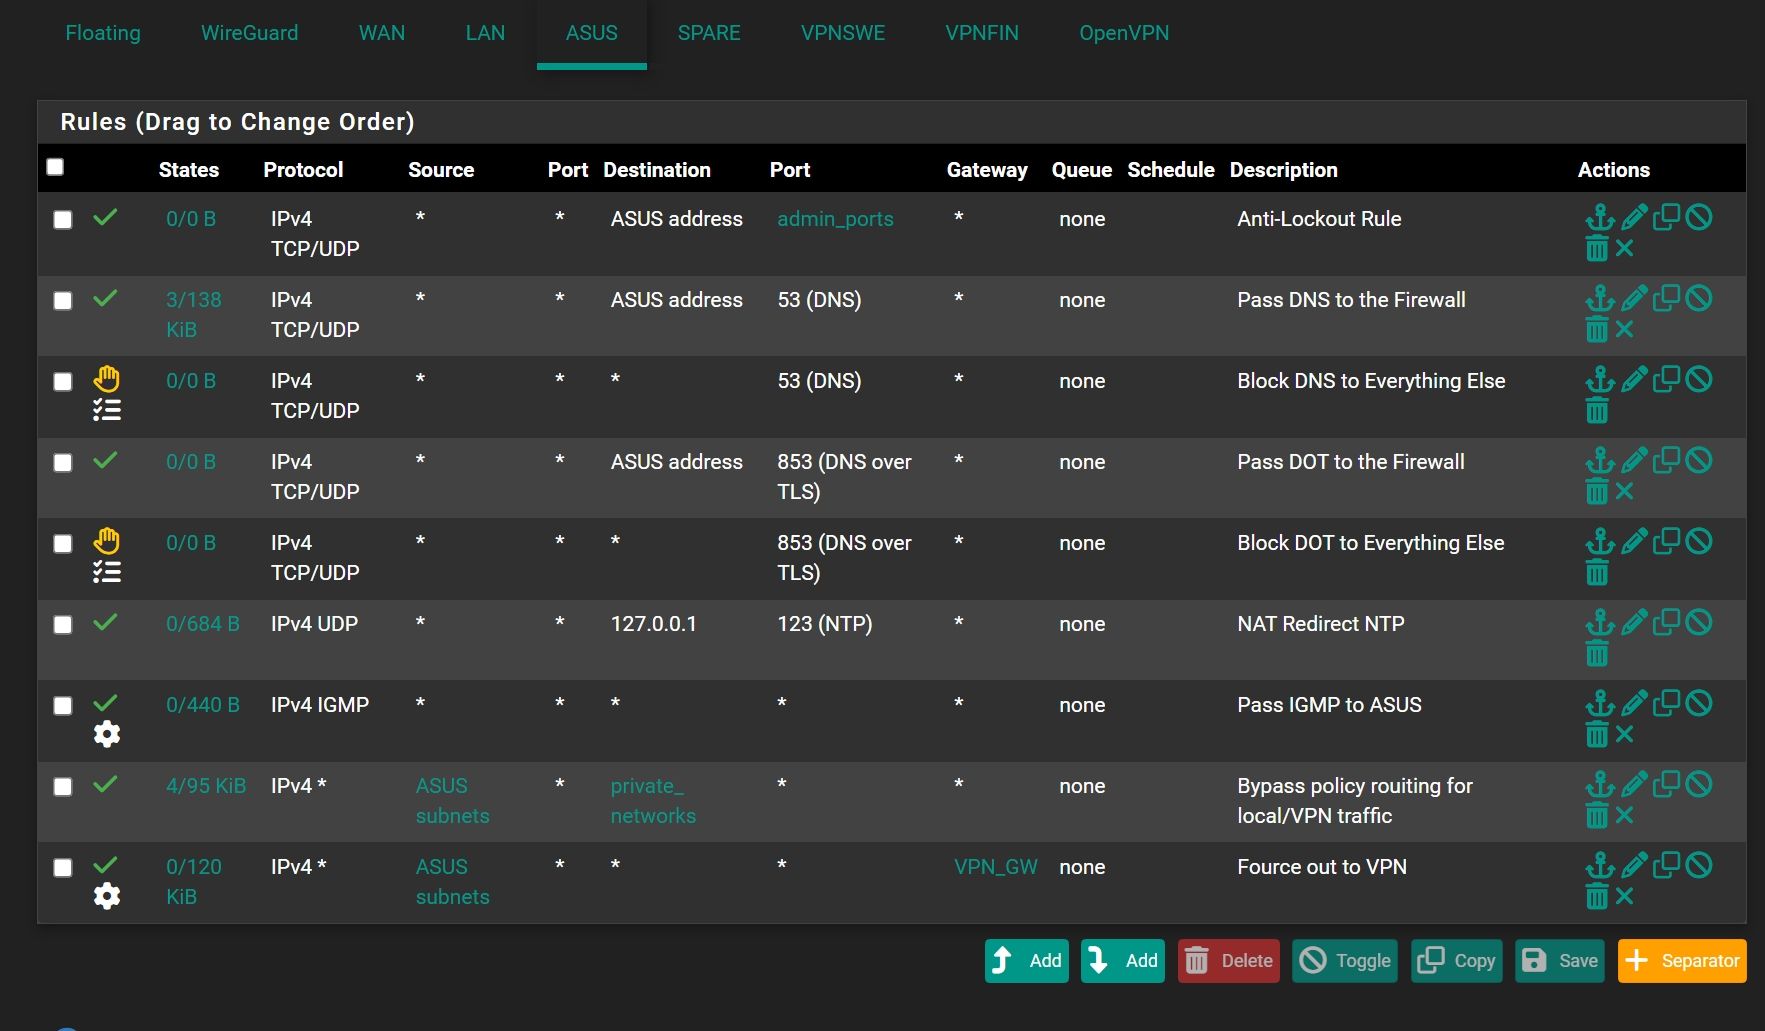Image resolution: width=1765 pixels, height=1031 pixels.
Task: Add rule to bottom with down-arrow Add button
Action: tap(1123, 961)
